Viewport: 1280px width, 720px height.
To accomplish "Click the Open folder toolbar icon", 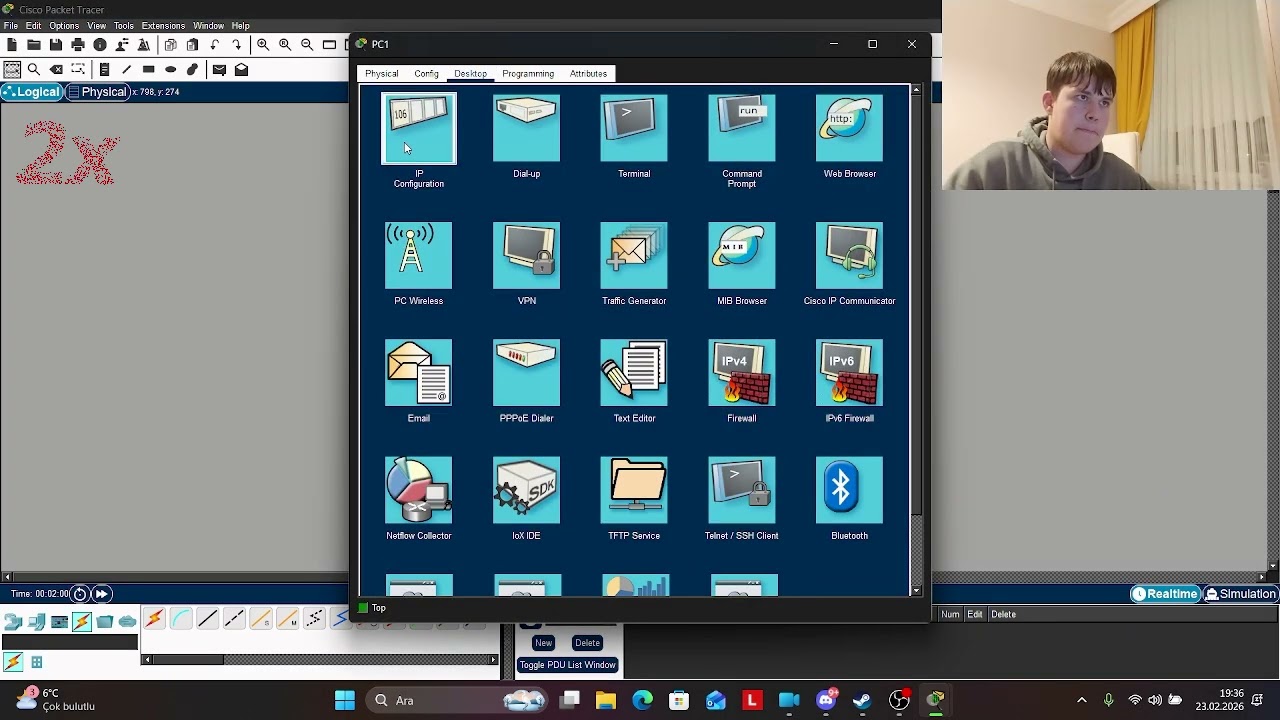I will (x=34, y=45).
